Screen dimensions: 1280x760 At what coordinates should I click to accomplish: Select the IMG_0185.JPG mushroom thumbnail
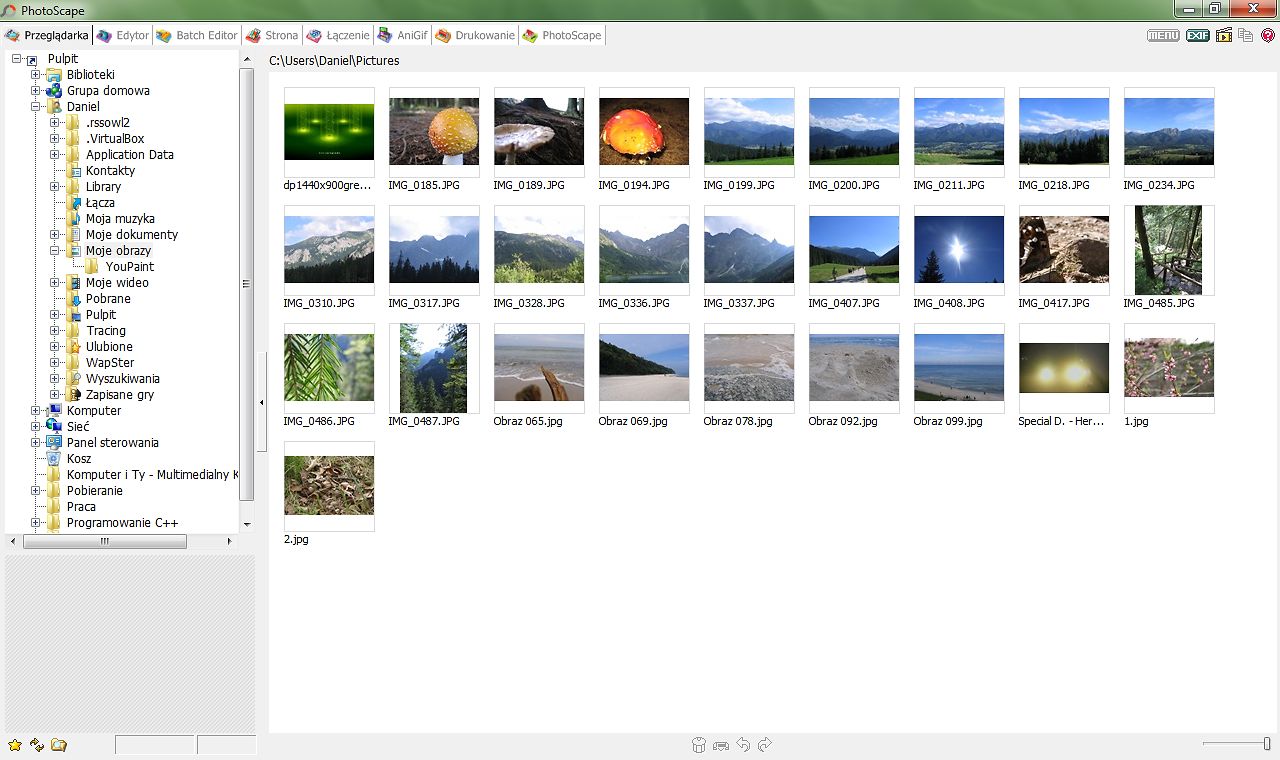pyautogui.click(x=434, y=132)
